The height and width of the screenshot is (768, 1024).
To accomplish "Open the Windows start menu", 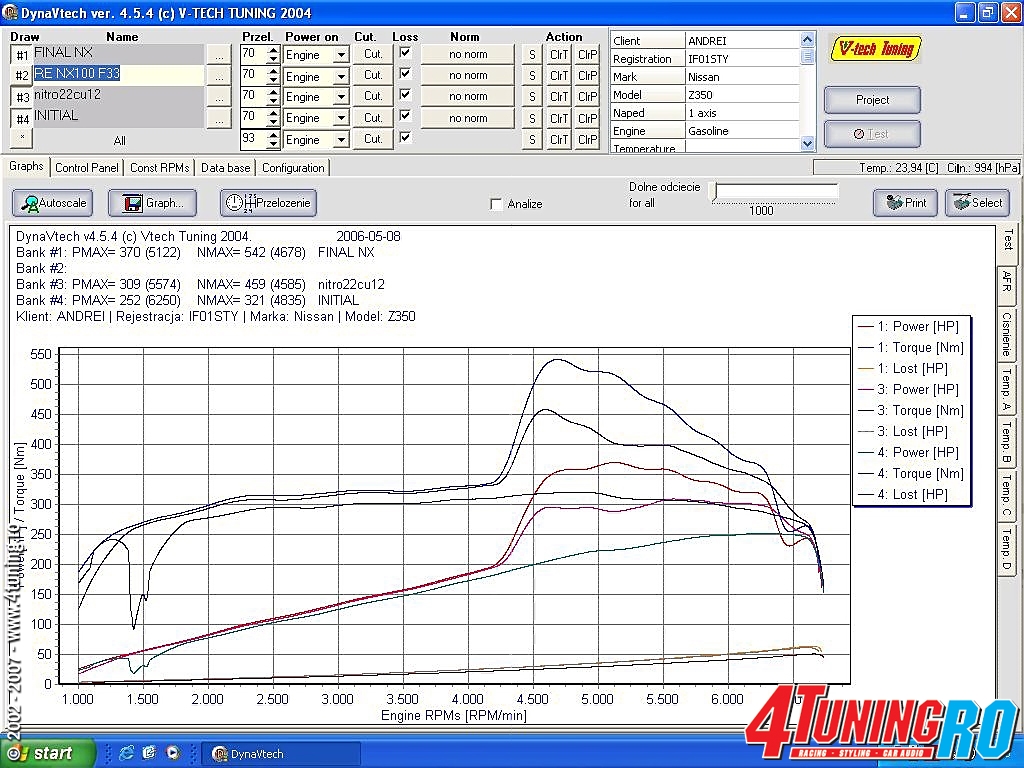I will pos(48,753).
